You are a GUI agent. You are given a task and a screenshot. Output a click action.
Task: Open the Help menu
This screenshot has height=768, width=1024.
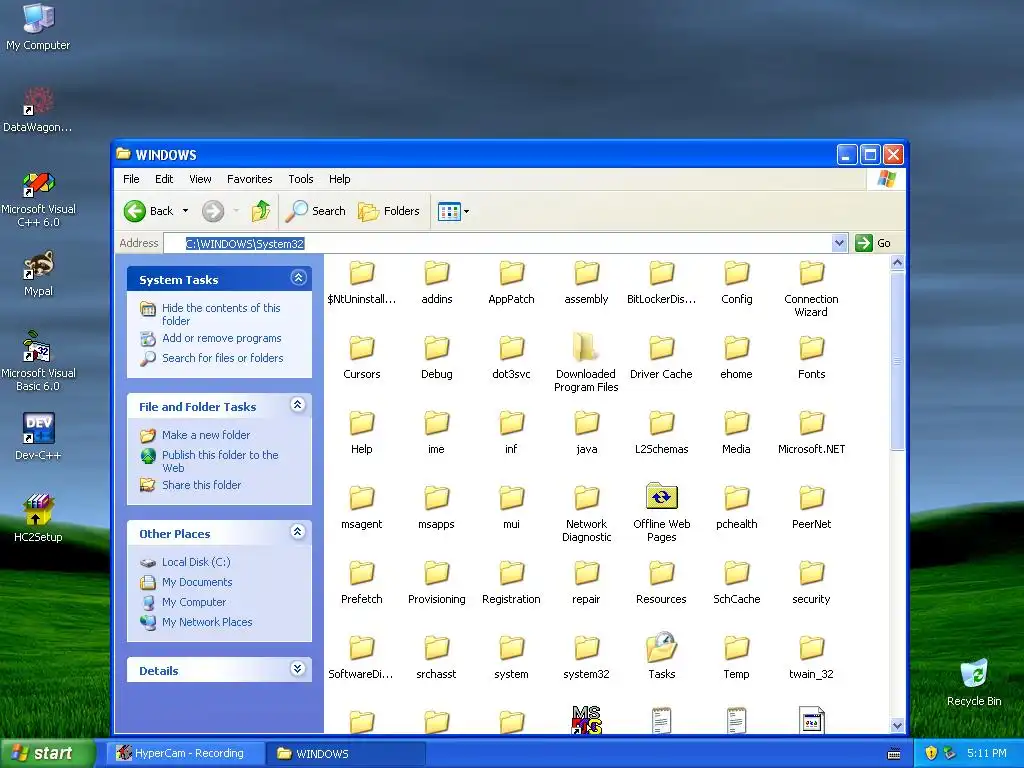(x=339, y=179)
